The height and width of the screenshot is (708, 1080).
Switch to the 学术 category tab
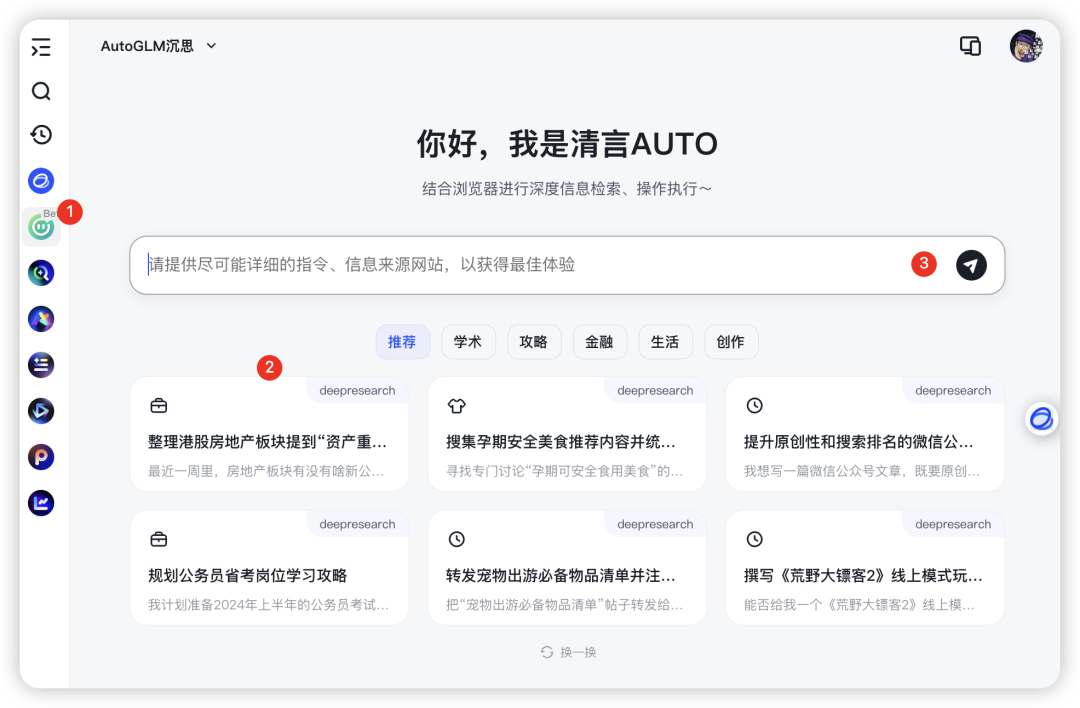(x=468, y=341)
